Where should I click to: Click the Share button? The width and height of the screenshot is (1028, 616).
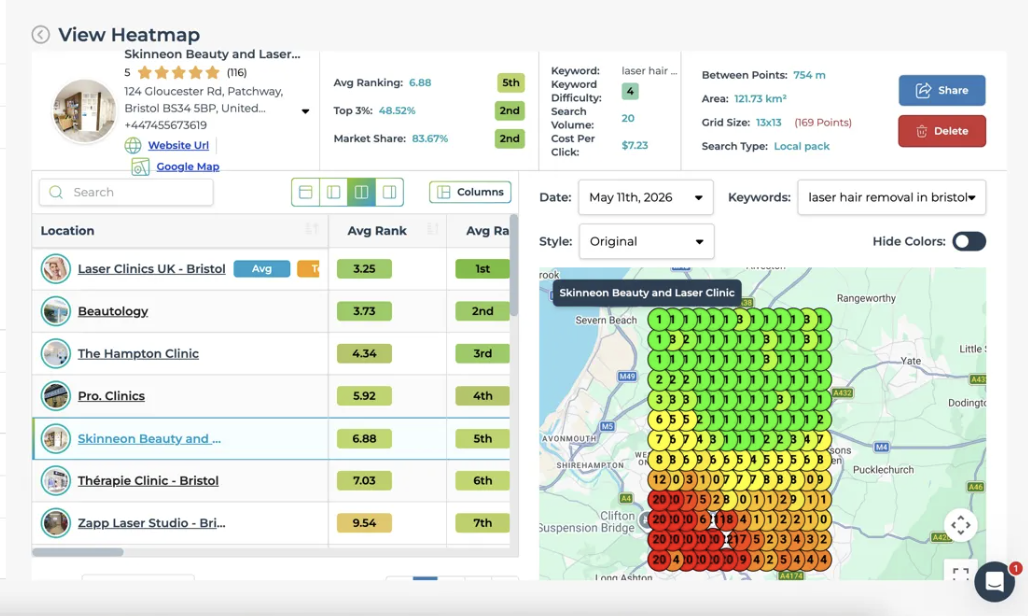point(941,90)
